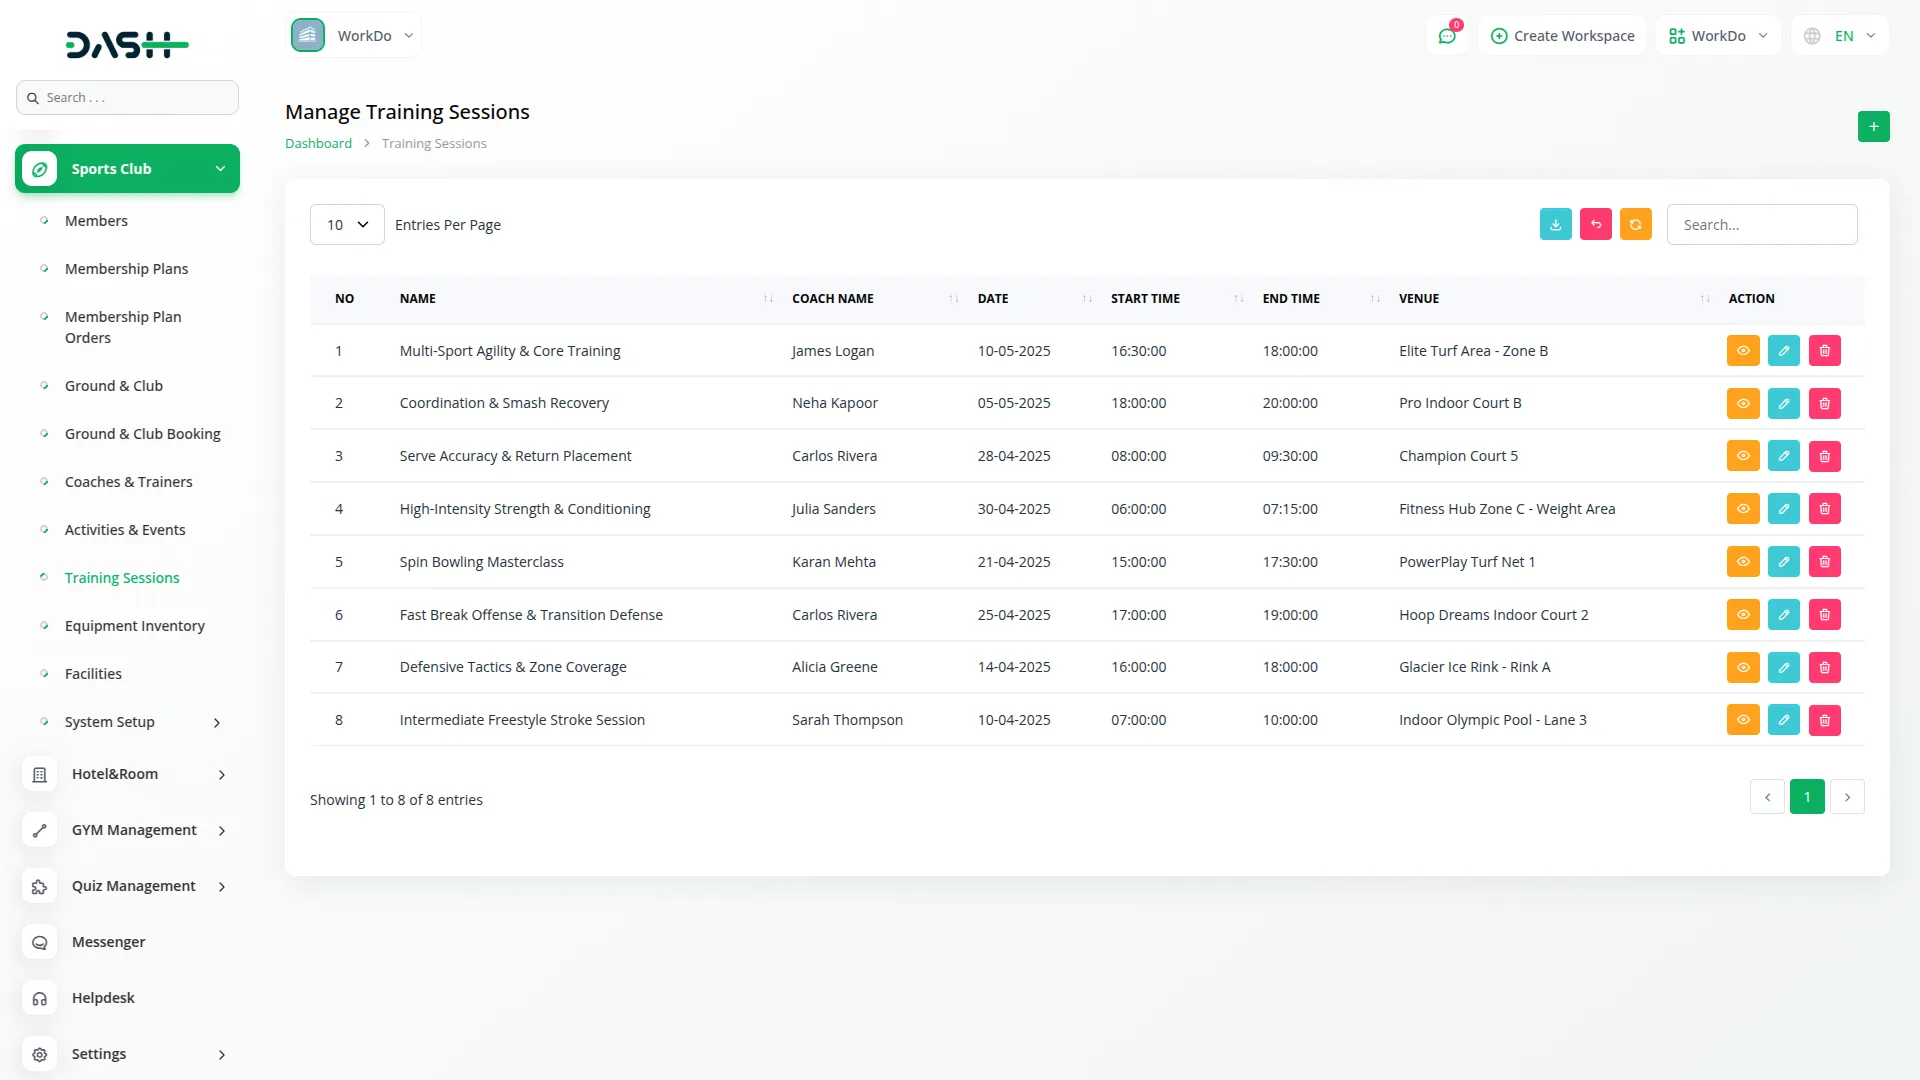The height and width of the screenshot is (1080, 1920).
Task: Delete the Coordination & Smash Recovery session
Action: (x=1824, y=404)
